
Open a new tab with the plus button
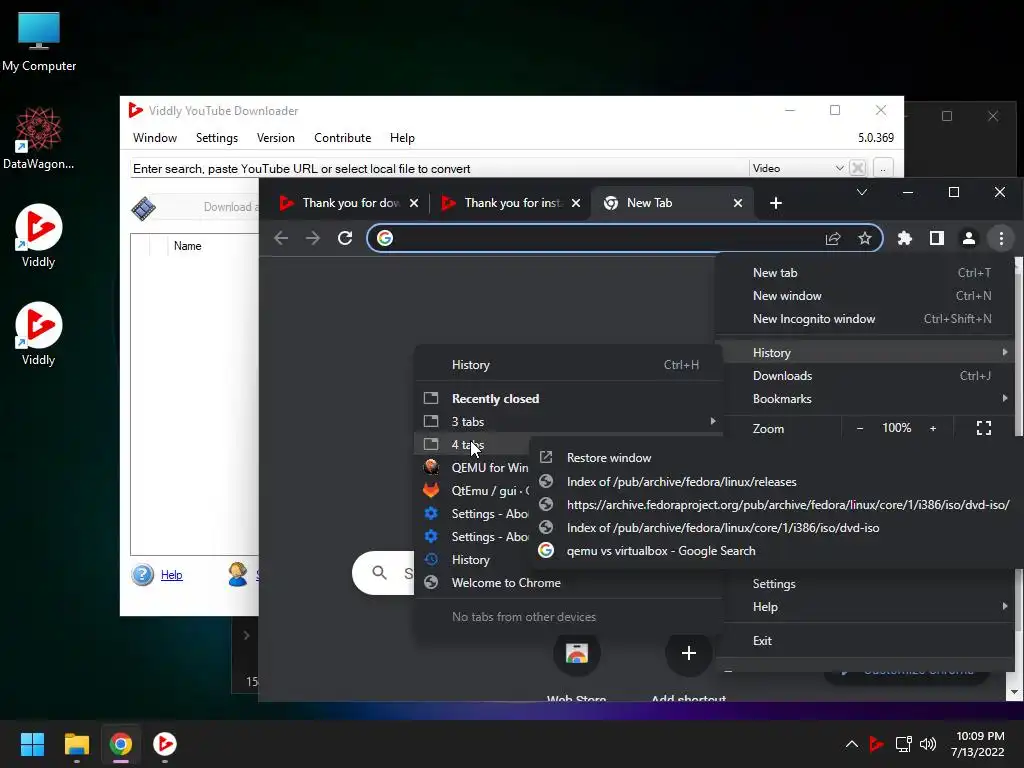coord(776,203)
